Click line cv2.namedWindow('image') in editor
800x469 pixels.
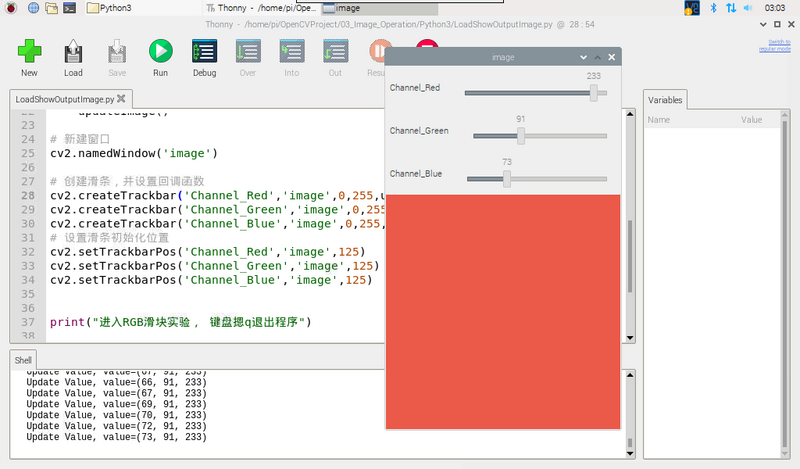coord(134,153)
